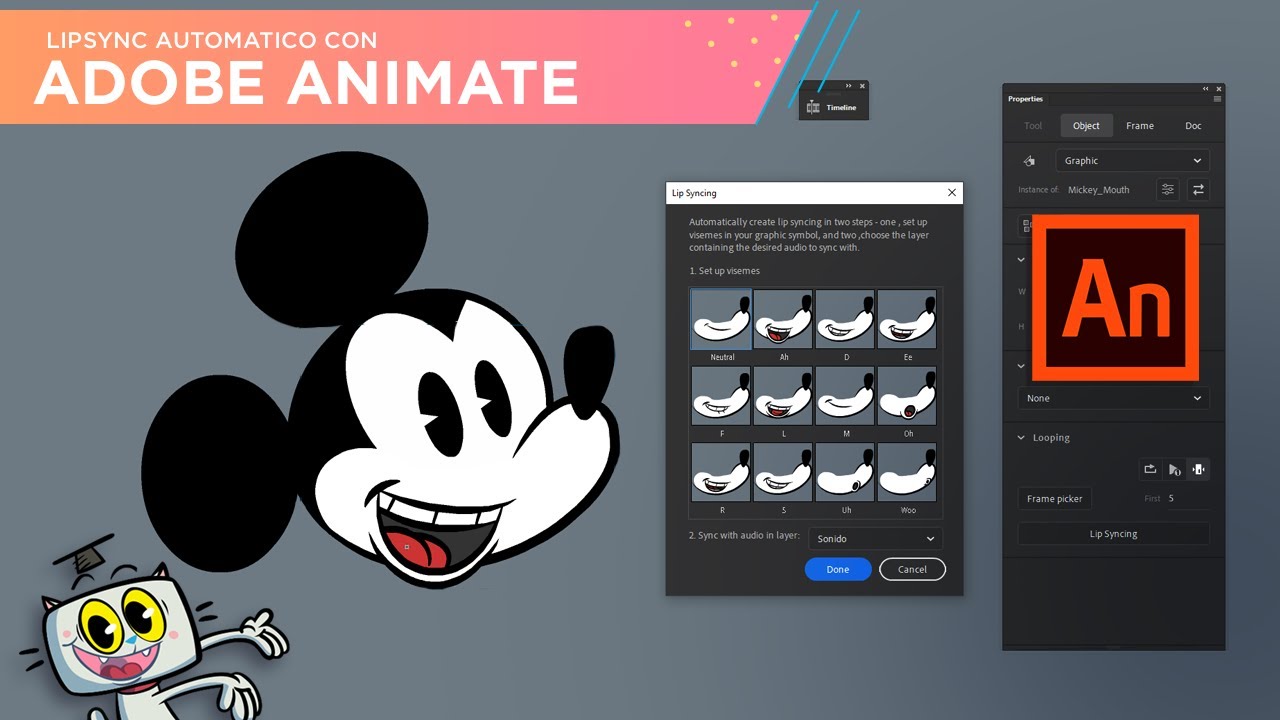Open the Graphic symbol type dropdown
The image size is (1280, 720).
pos(1132,161)
